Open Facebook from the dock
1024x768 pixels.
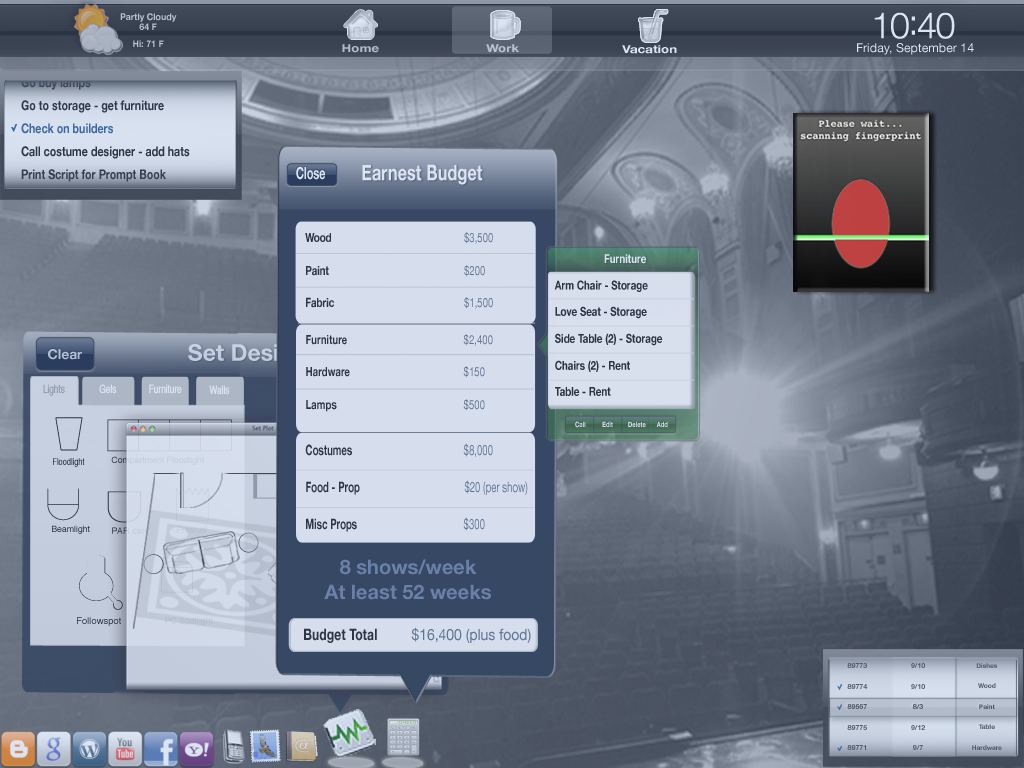pyautogui.click(x=161, y=748)
